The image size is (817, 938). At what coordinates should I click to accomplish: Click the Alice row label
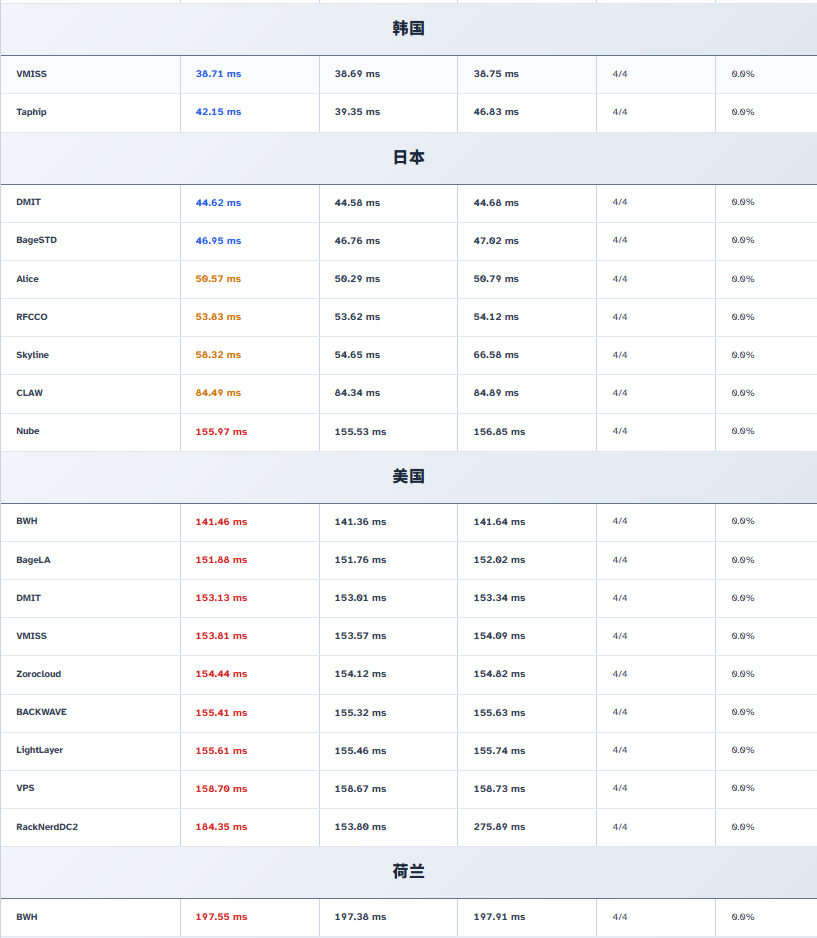28,279
